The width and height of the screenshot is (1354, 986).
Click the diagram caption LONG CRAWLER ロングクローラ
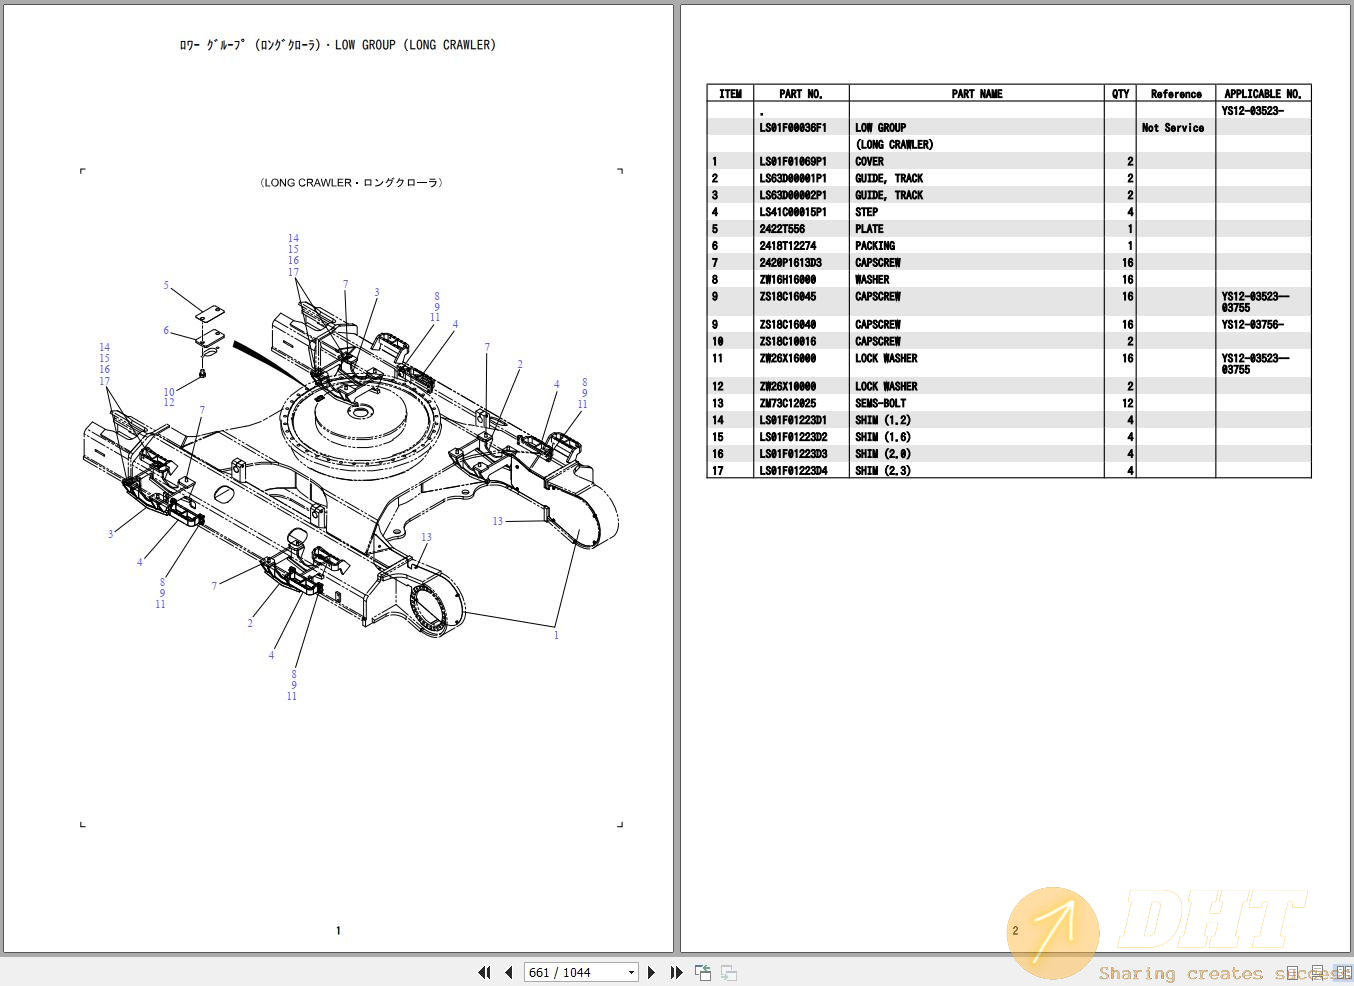coord(350,183)
